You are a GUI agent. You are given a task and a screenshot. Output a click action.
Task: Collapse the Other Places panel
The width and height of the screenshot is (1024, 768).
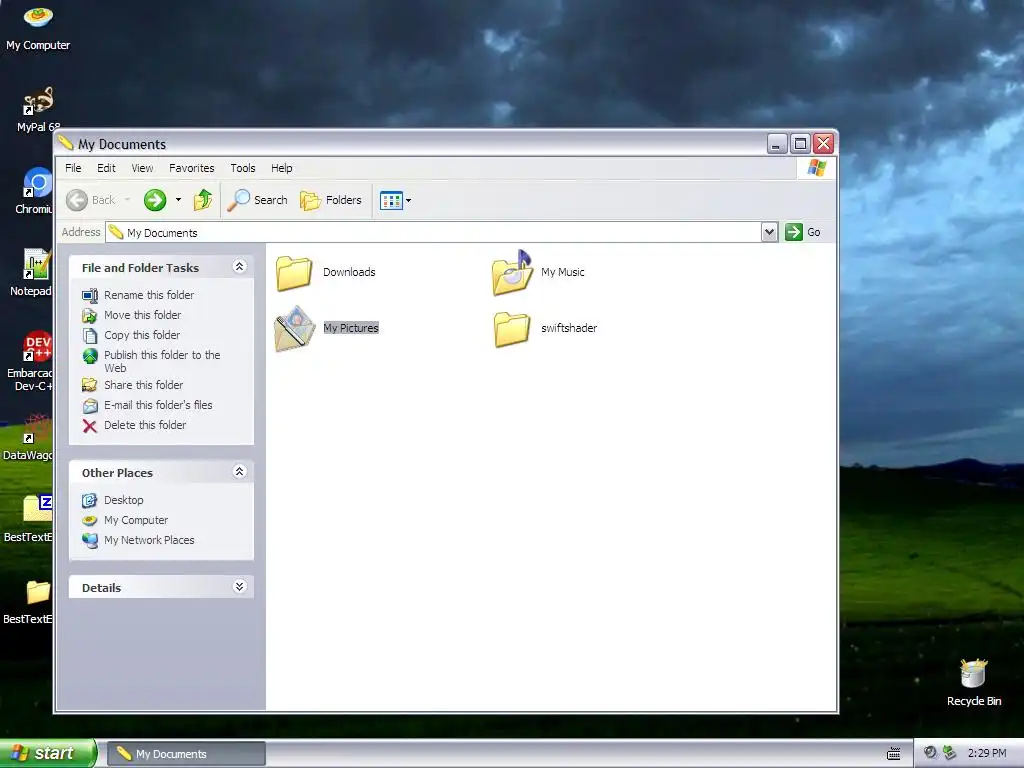(x=240, y=472)
